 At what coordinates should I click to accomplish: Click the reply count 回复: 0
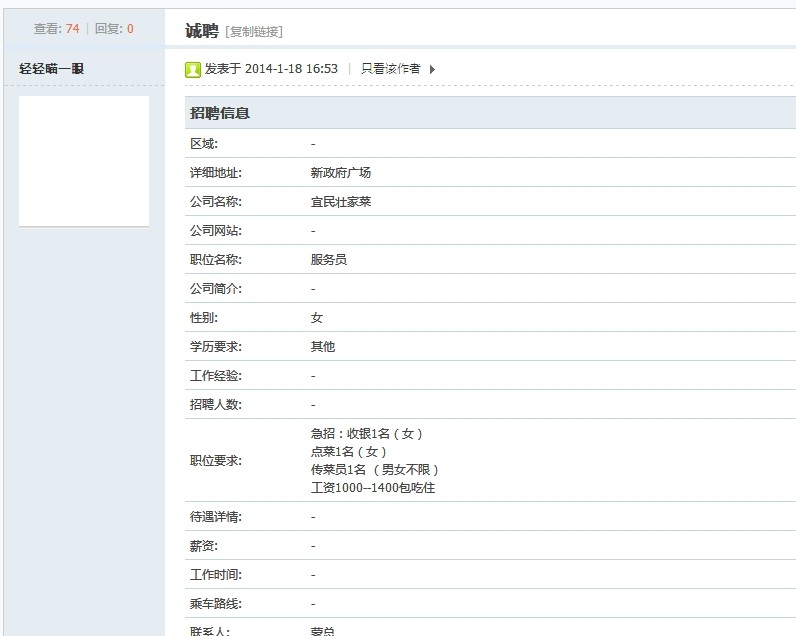[x=114, y=29]
